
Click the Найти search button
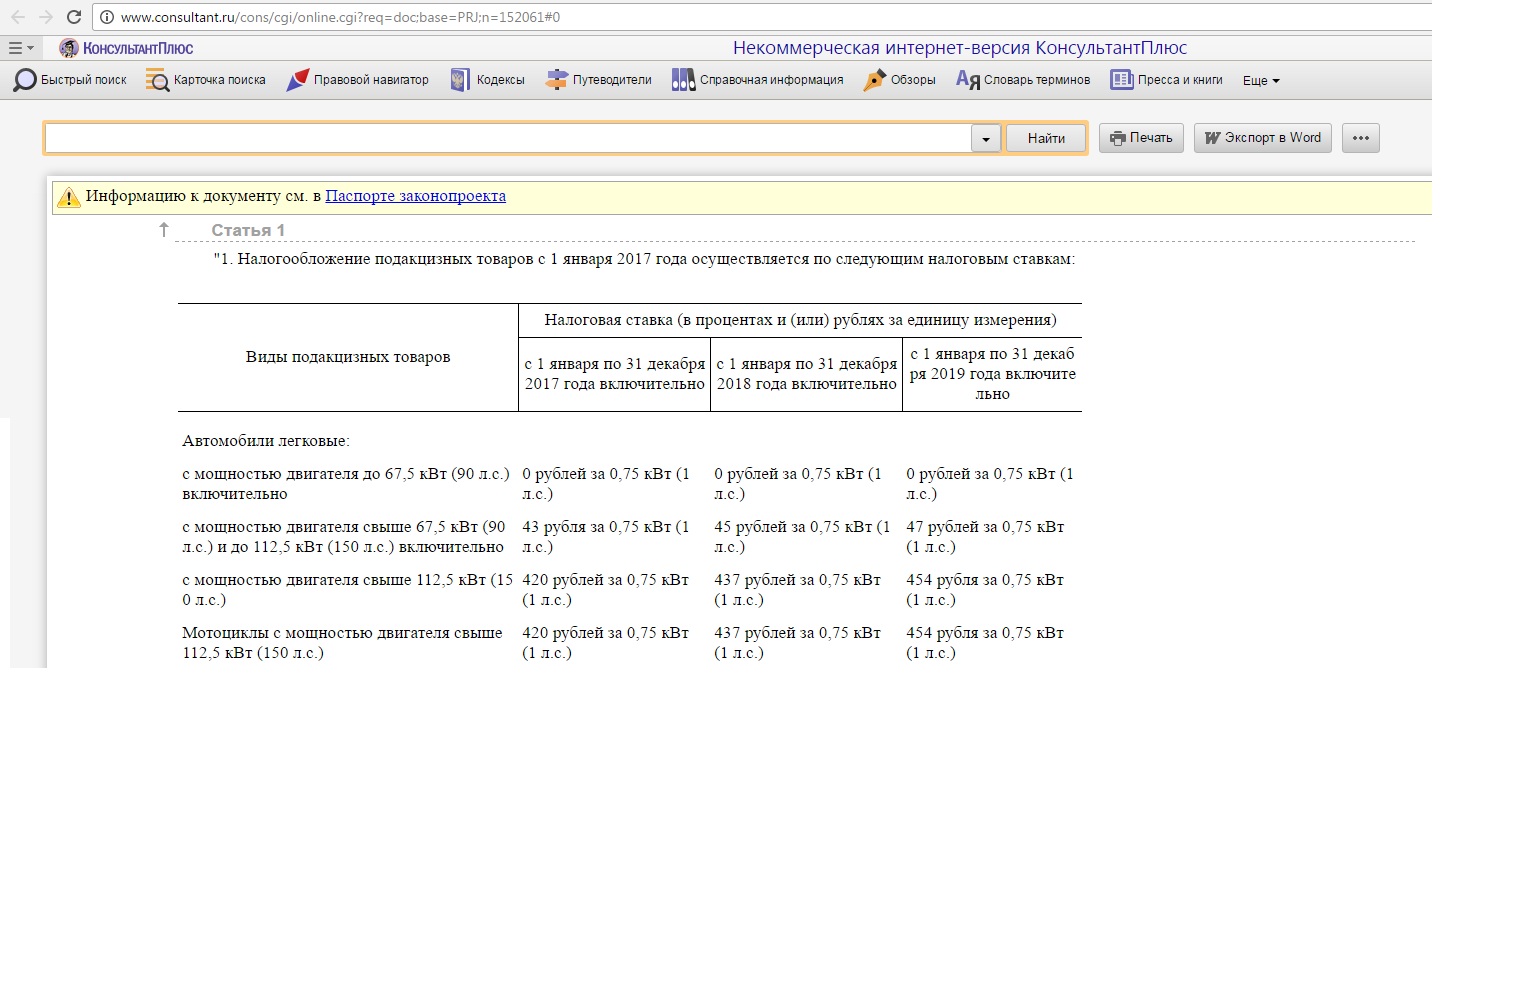pyautogui.click(x=1046, y=139)
